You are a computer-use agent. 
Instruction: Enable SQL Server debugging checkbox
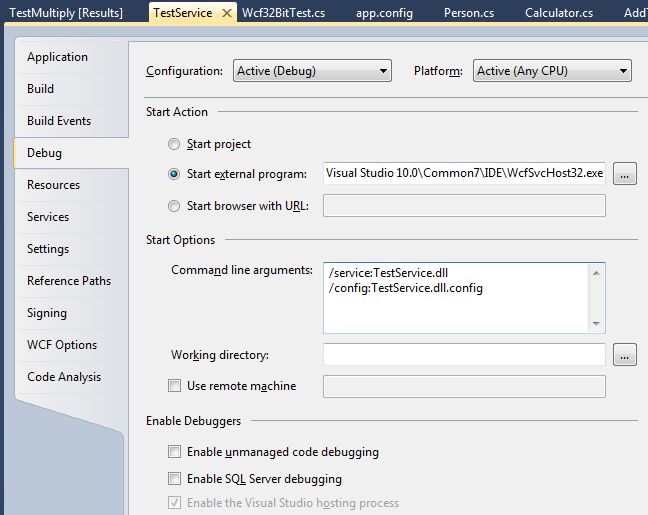coord(174,478)
